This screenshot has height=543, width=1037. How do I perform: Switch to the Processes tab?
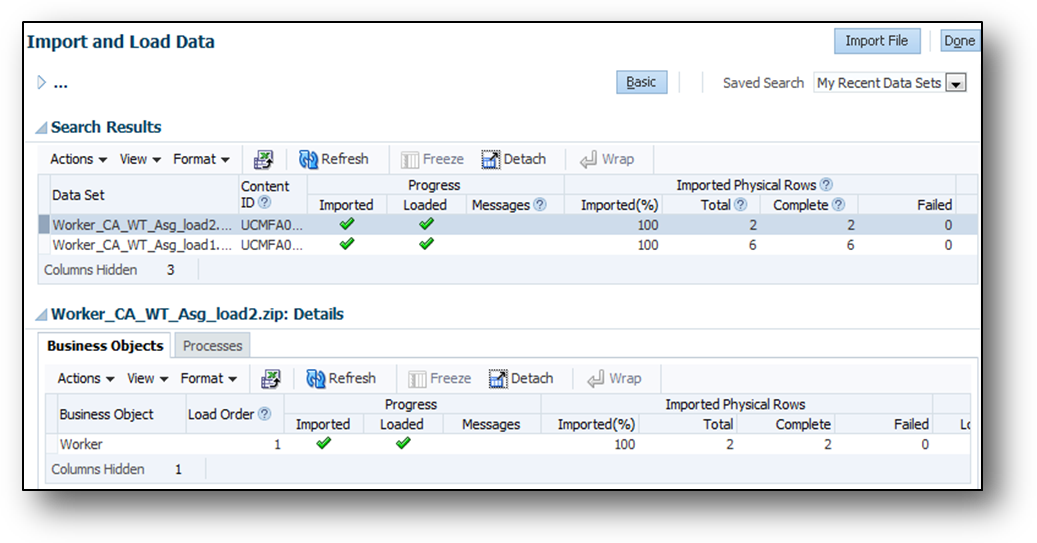213,346
